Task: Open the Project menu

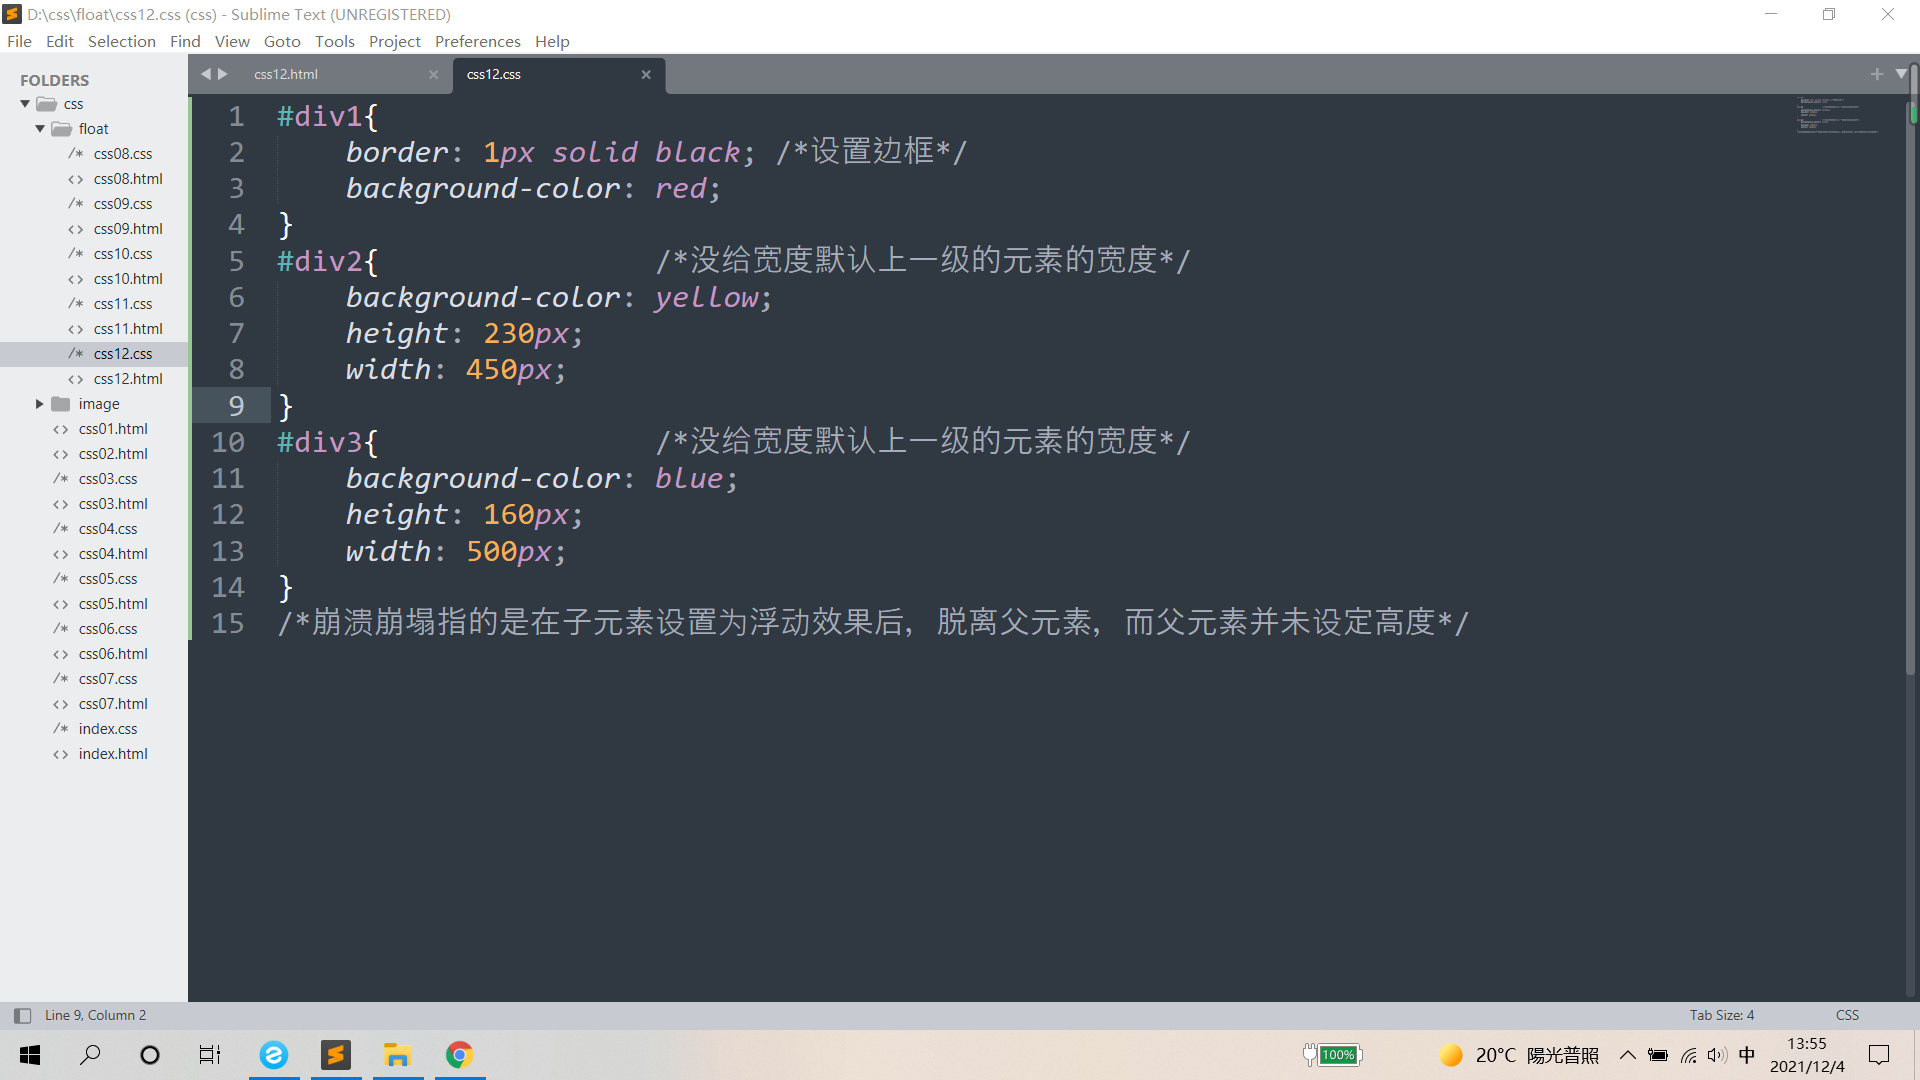Action: tap(395, 41)
